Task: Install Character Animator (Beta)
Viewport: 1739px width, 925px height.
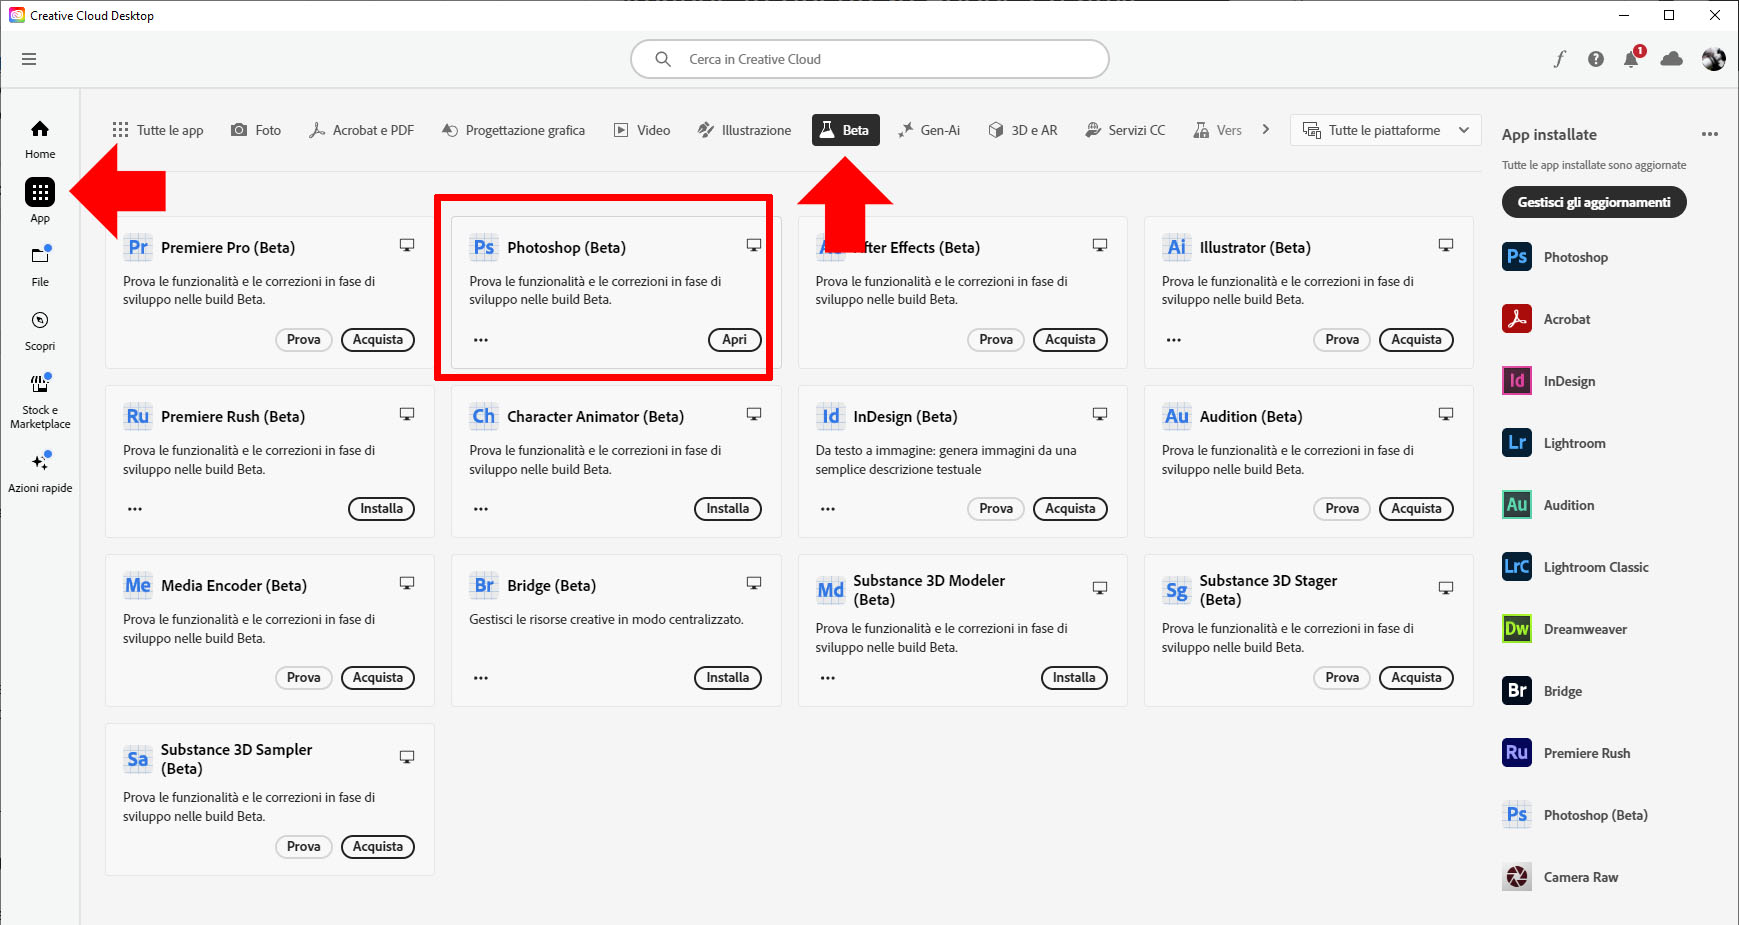Action: [x=727, y=509]
